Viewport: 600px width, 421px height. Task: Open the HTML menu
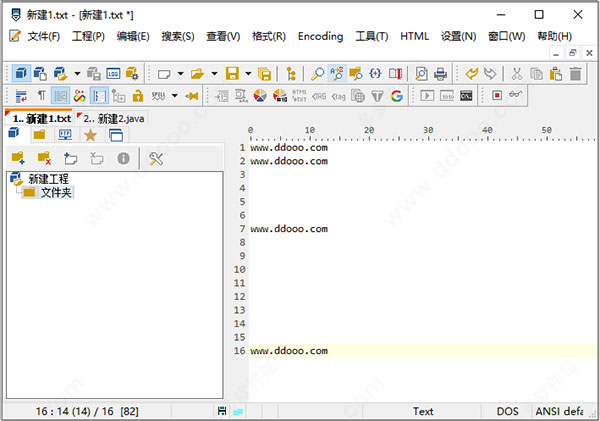[x=414, y=36]
